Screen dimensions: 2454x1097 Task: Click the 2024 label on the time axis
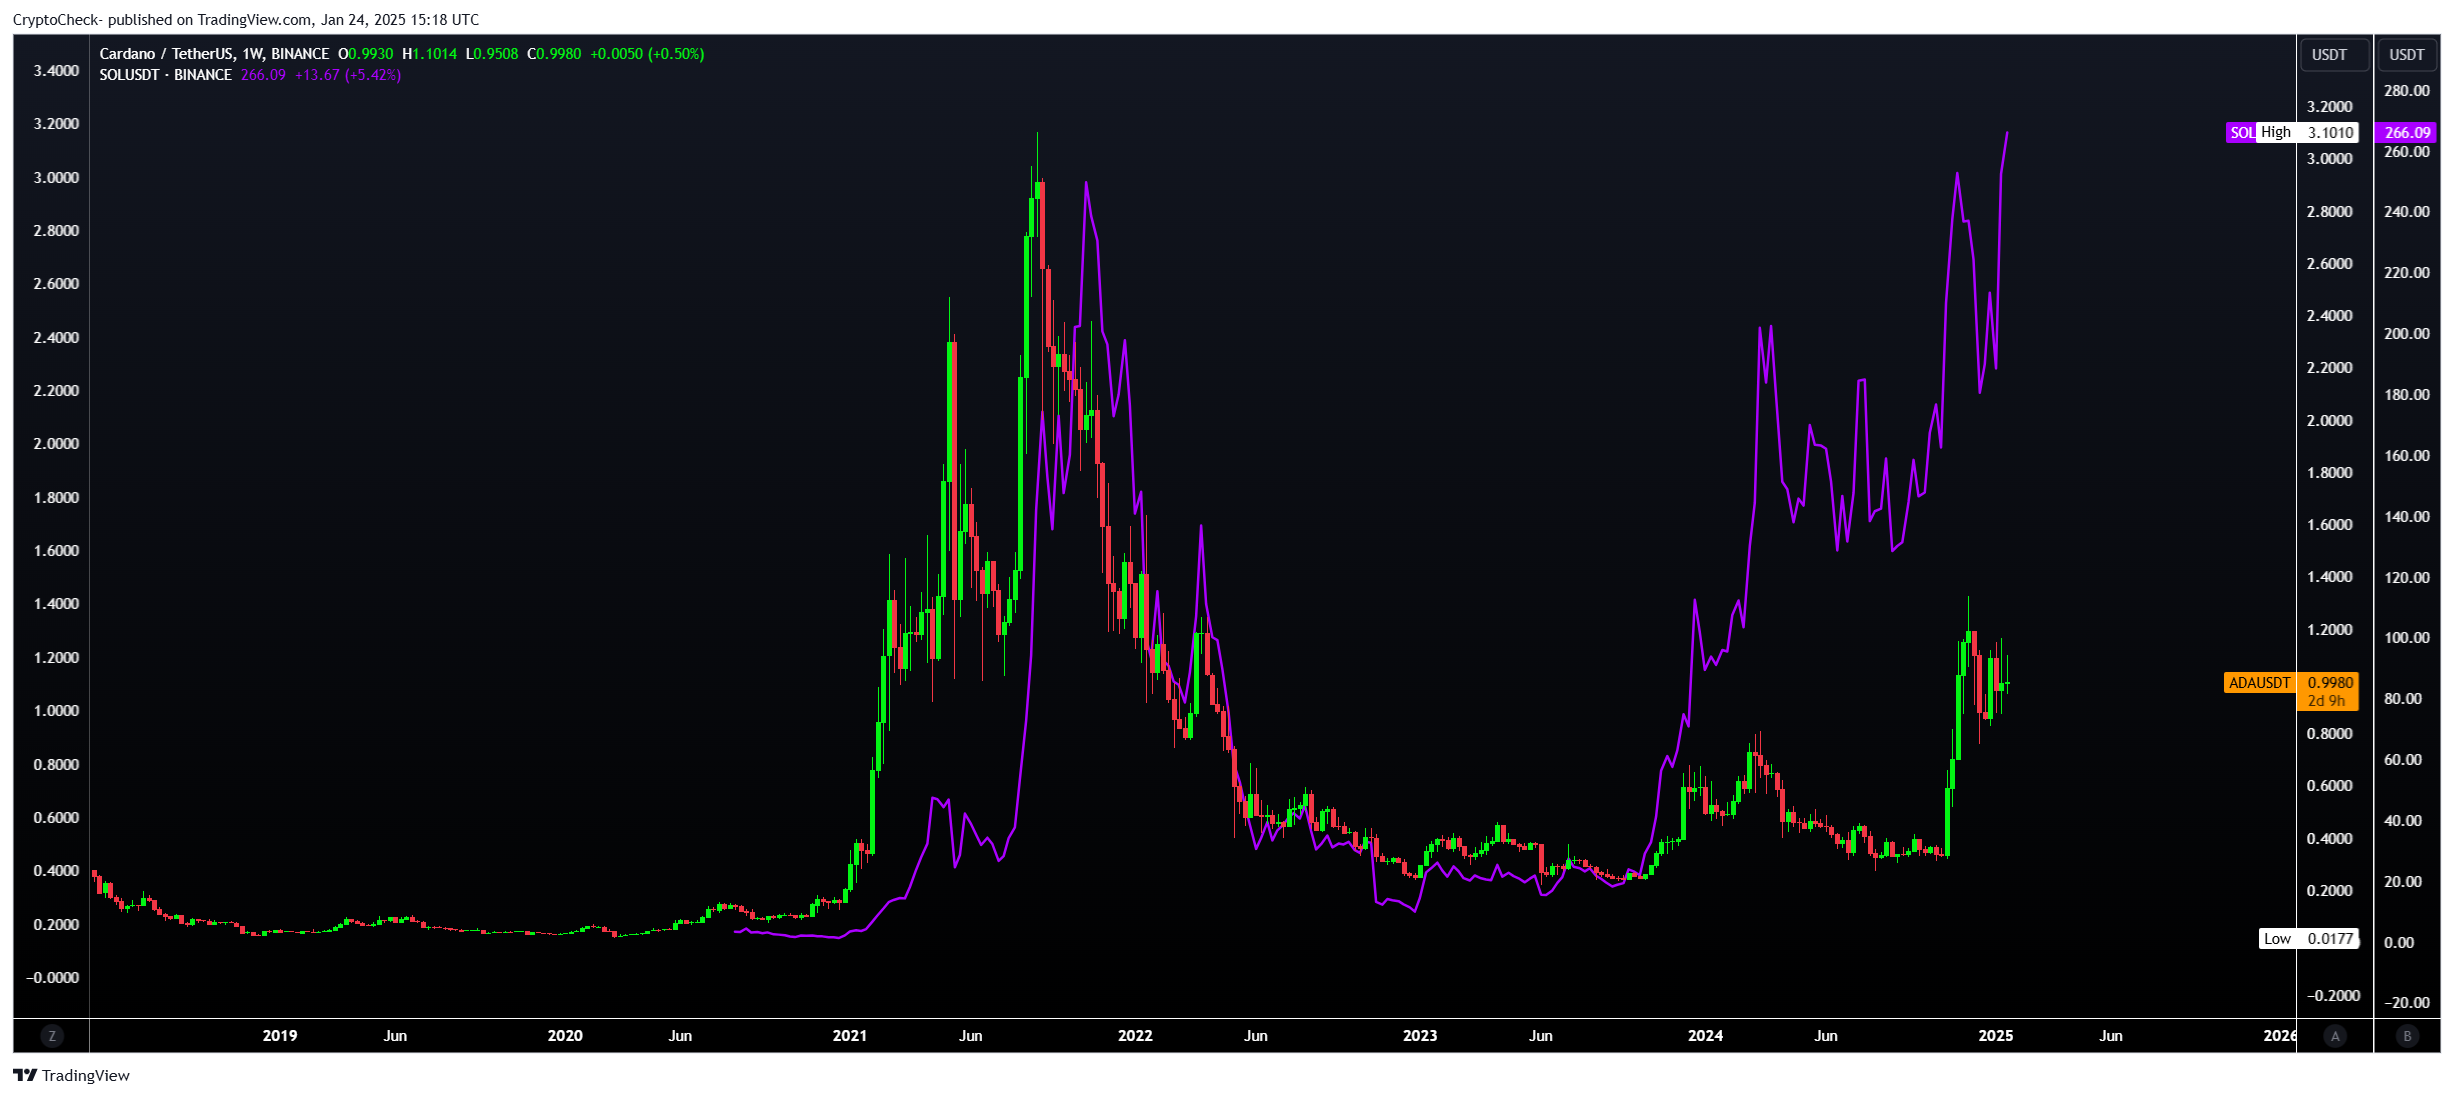click(x=1705, y=1036)
